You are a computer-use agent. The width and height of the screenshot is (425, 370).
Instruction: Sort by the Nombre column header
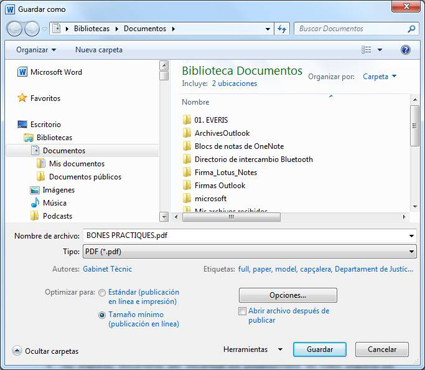click(195, 102)
